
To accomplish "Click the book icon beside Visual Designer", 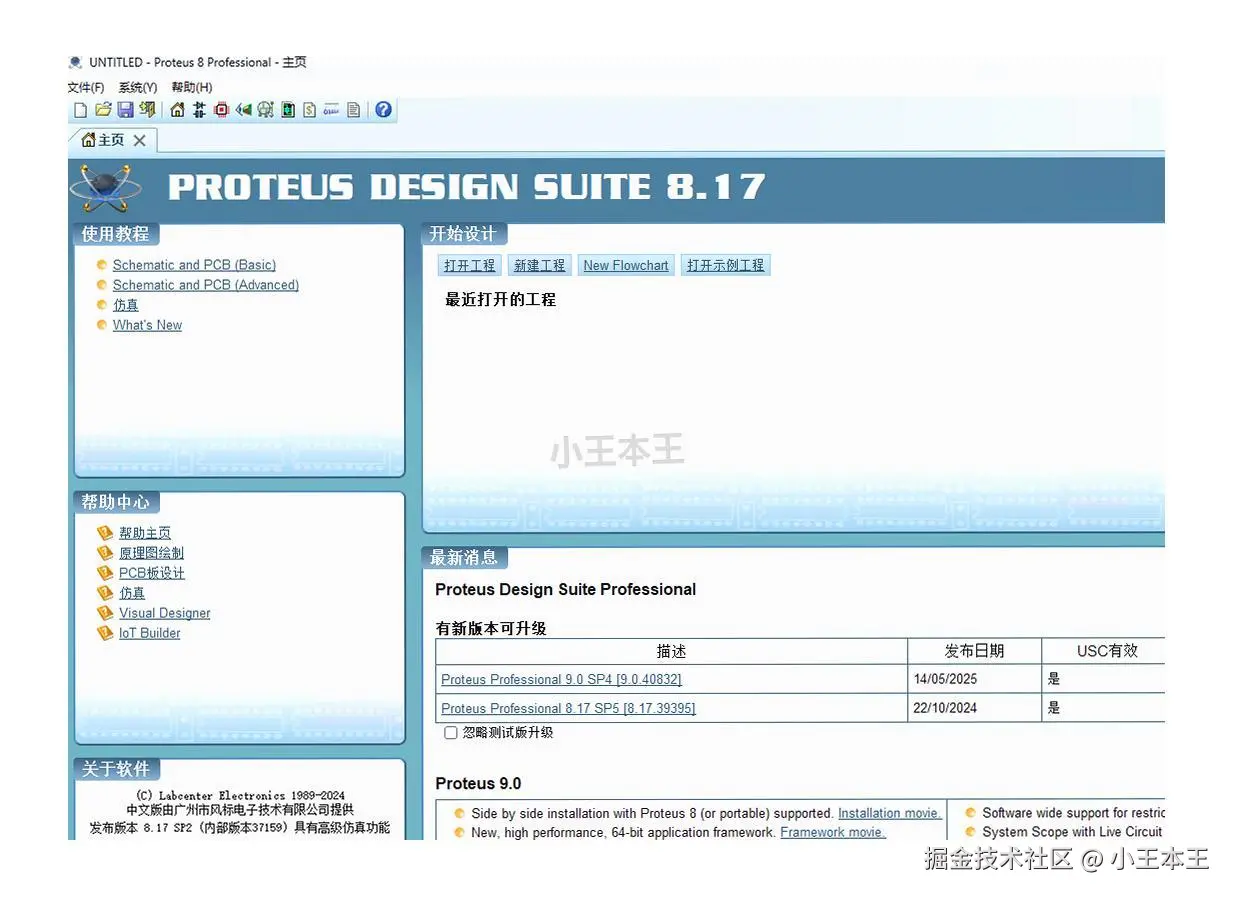I will (x=105, y=613).
